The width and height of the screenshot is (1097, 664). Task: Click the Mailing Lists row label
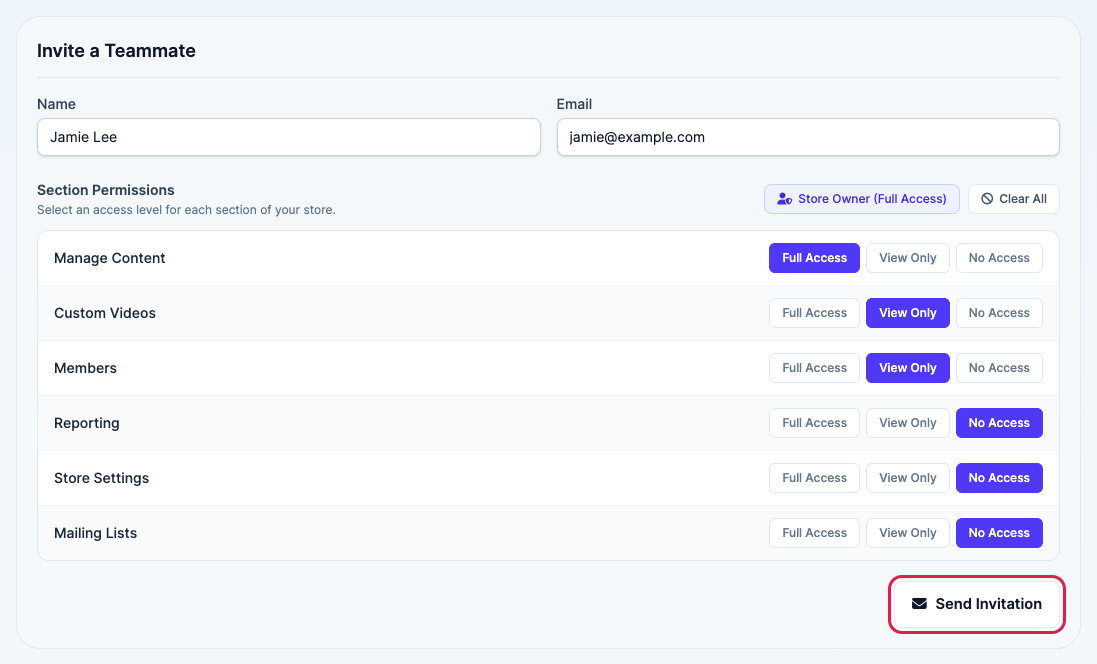point(95,533)
